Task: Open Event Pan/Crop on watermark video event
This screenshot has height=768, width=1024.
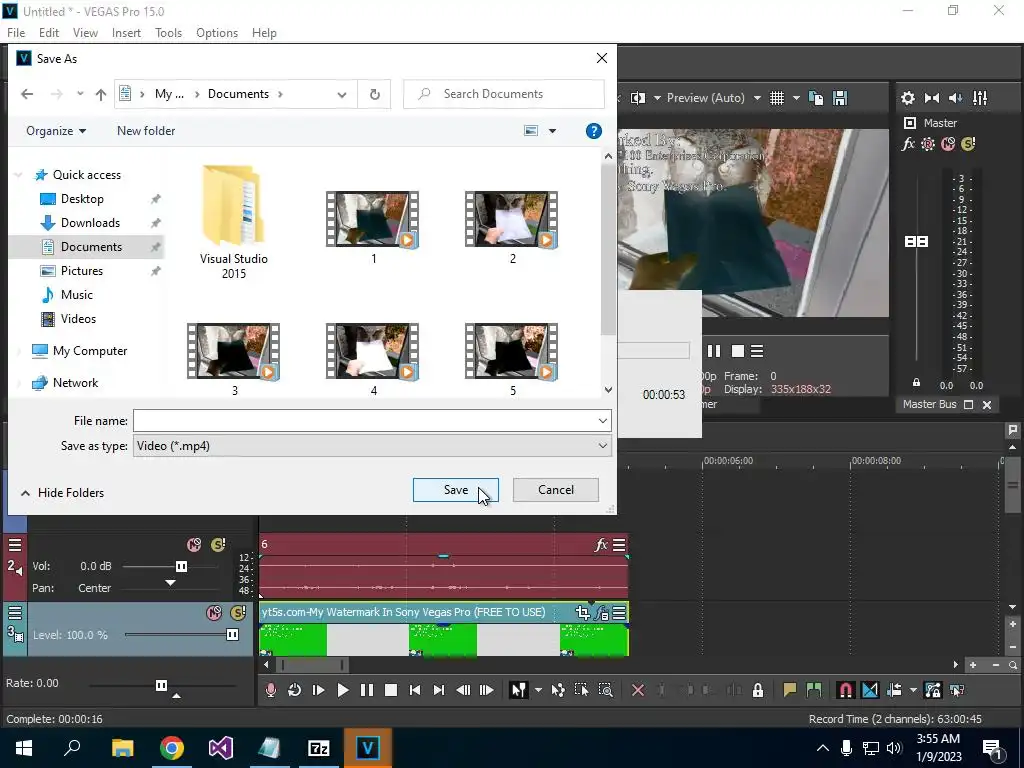Action: pos(582,613)
